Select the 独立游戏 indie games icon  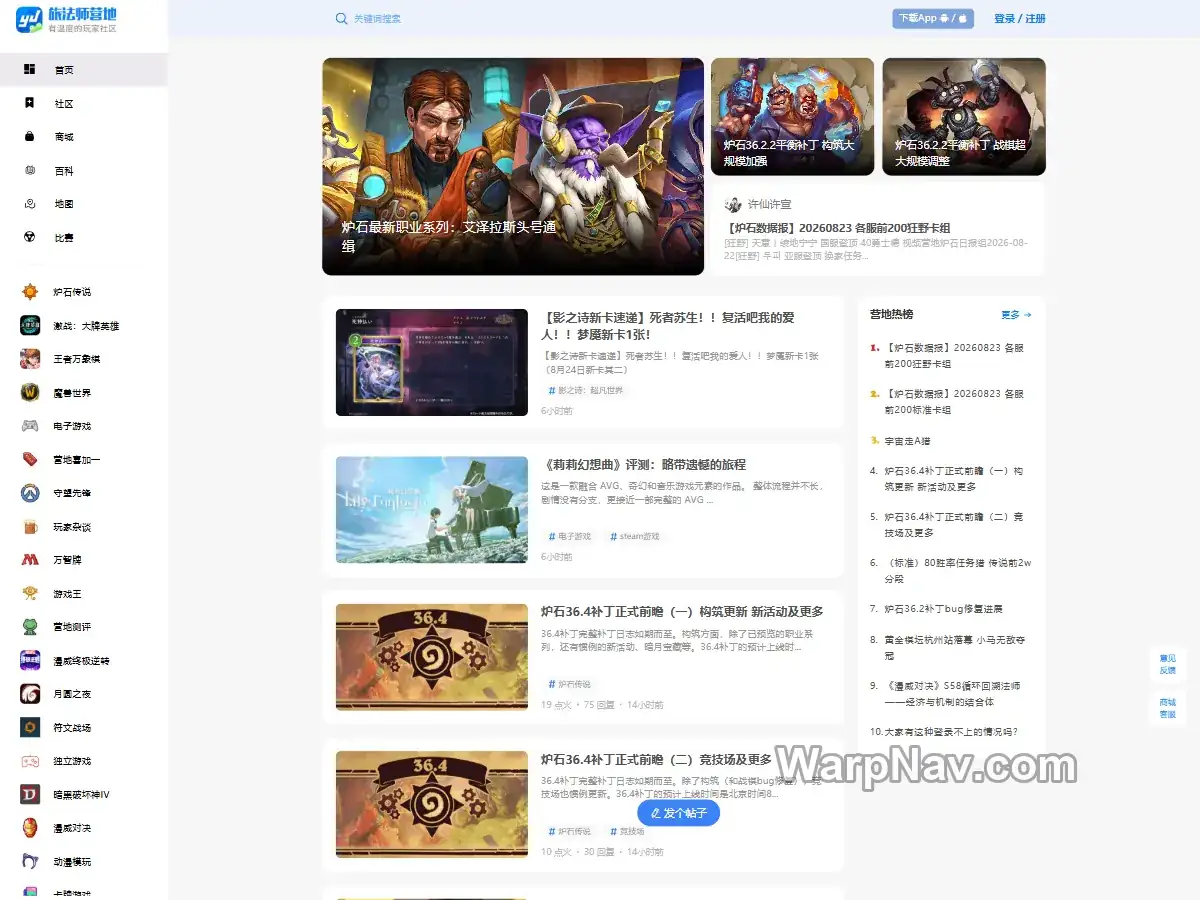pos(30,761)
